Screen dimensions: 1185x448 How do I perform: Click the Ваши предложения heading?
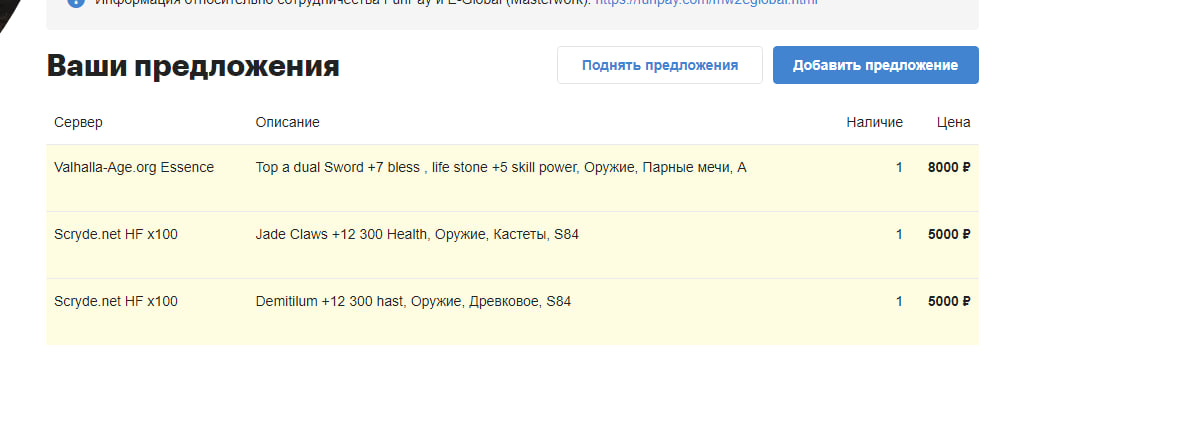193,66
